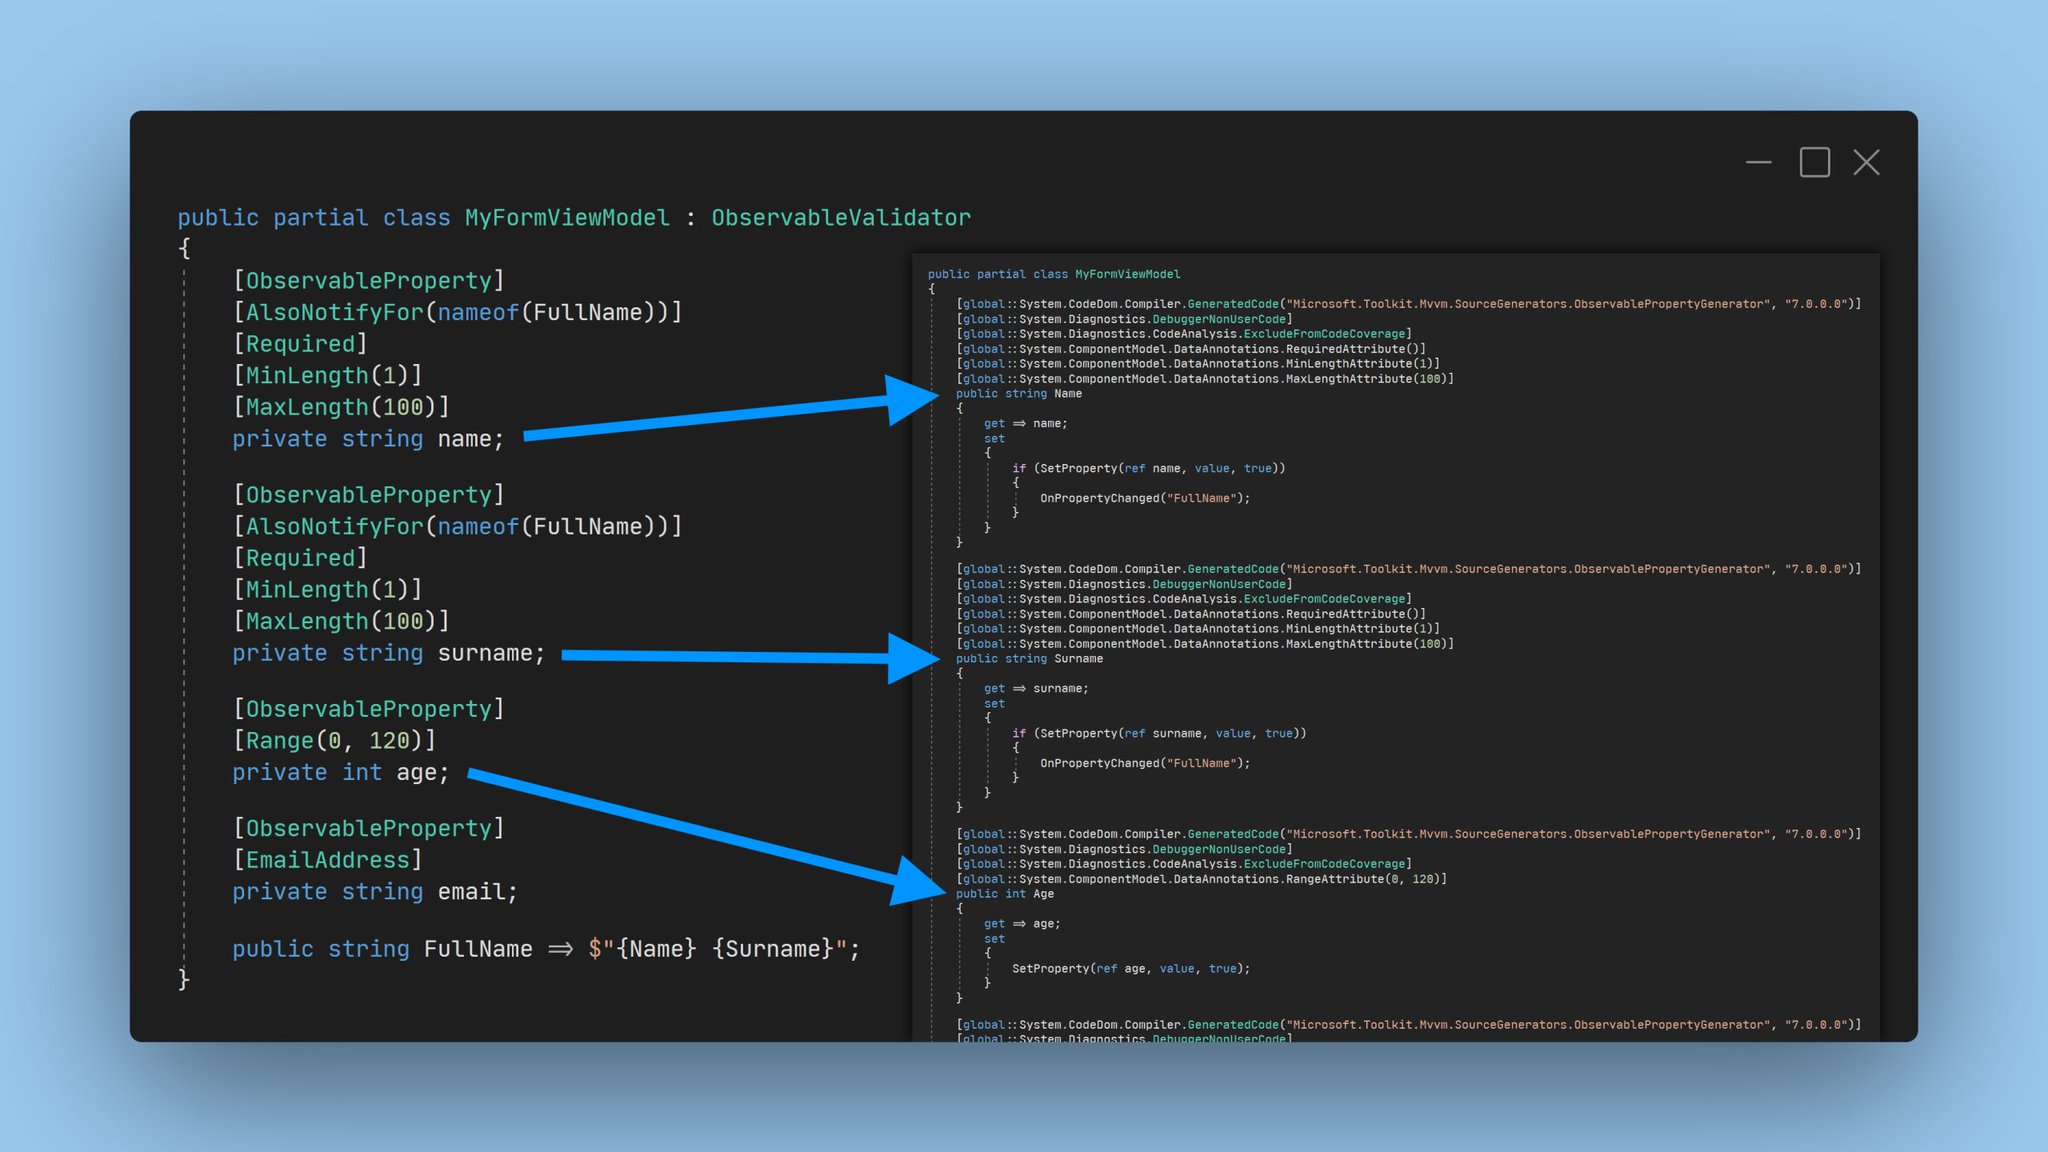
Task: Click the minimize window icon
Action: (x=1759, y=162)
